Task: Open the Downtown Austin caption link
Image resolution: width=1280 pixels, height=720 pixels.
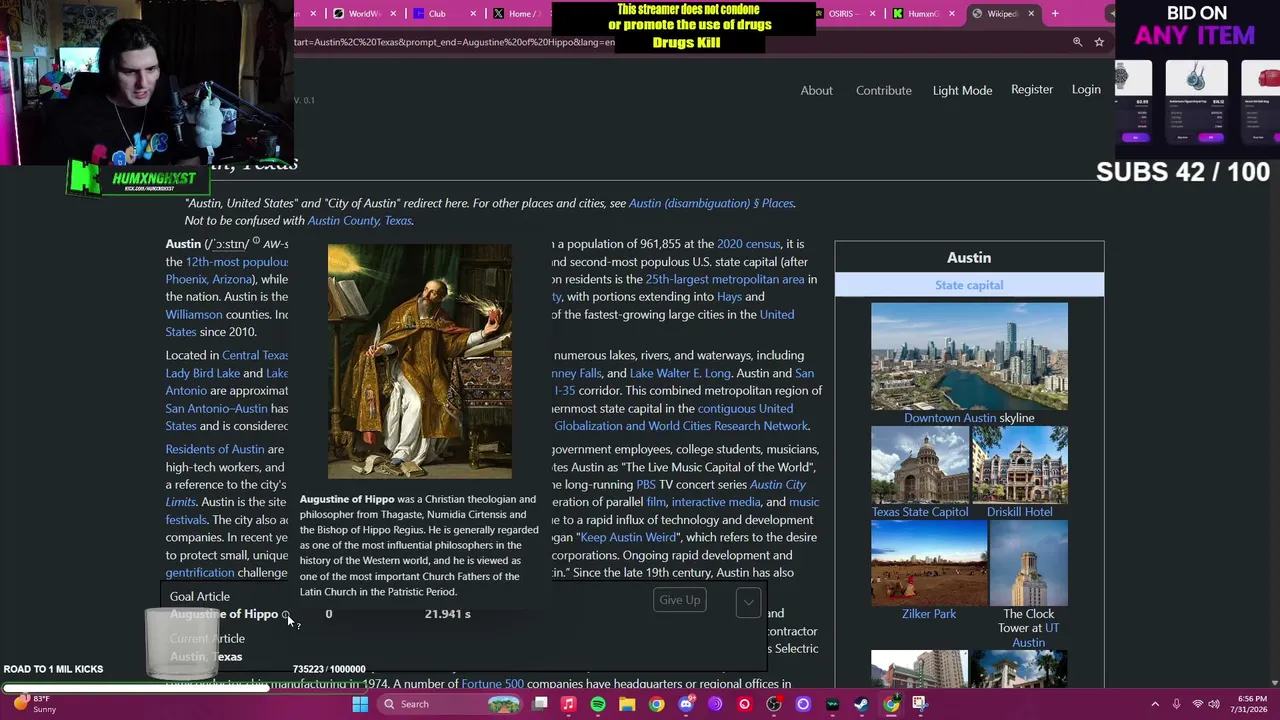Action: pos(950,418)
